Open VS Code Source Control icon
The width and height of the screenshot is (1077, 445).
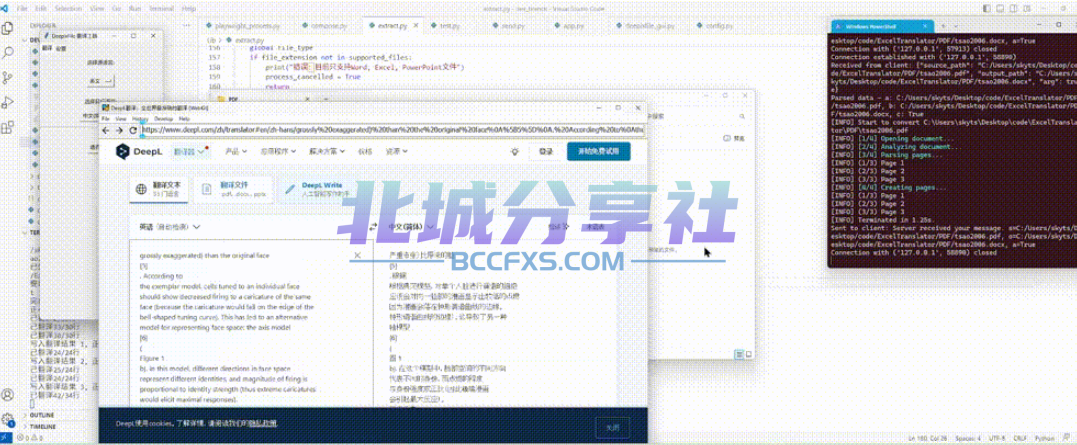8,78
